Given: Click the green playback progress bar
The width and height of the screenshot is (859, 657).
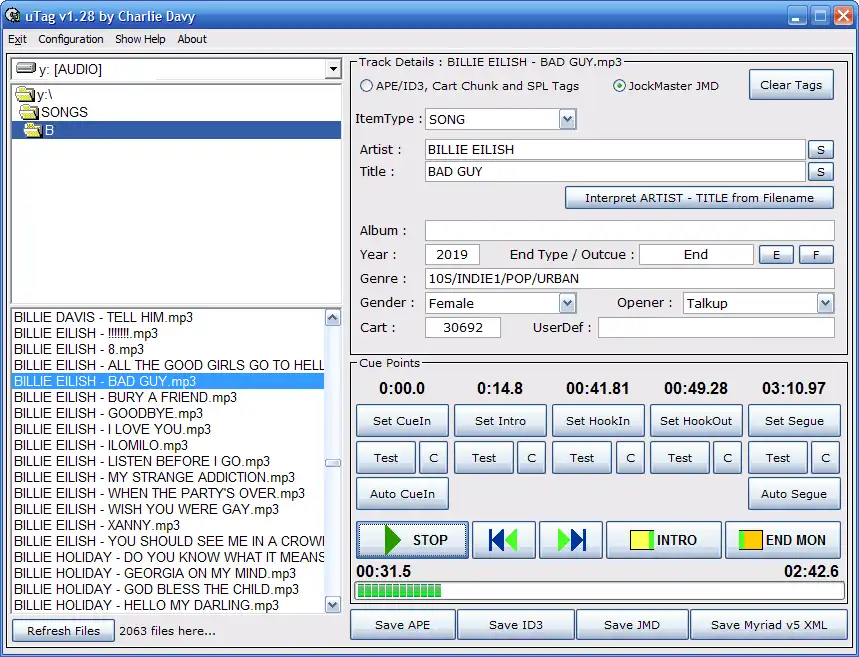Looking at the screenshot, I should (x=600, y=591).
